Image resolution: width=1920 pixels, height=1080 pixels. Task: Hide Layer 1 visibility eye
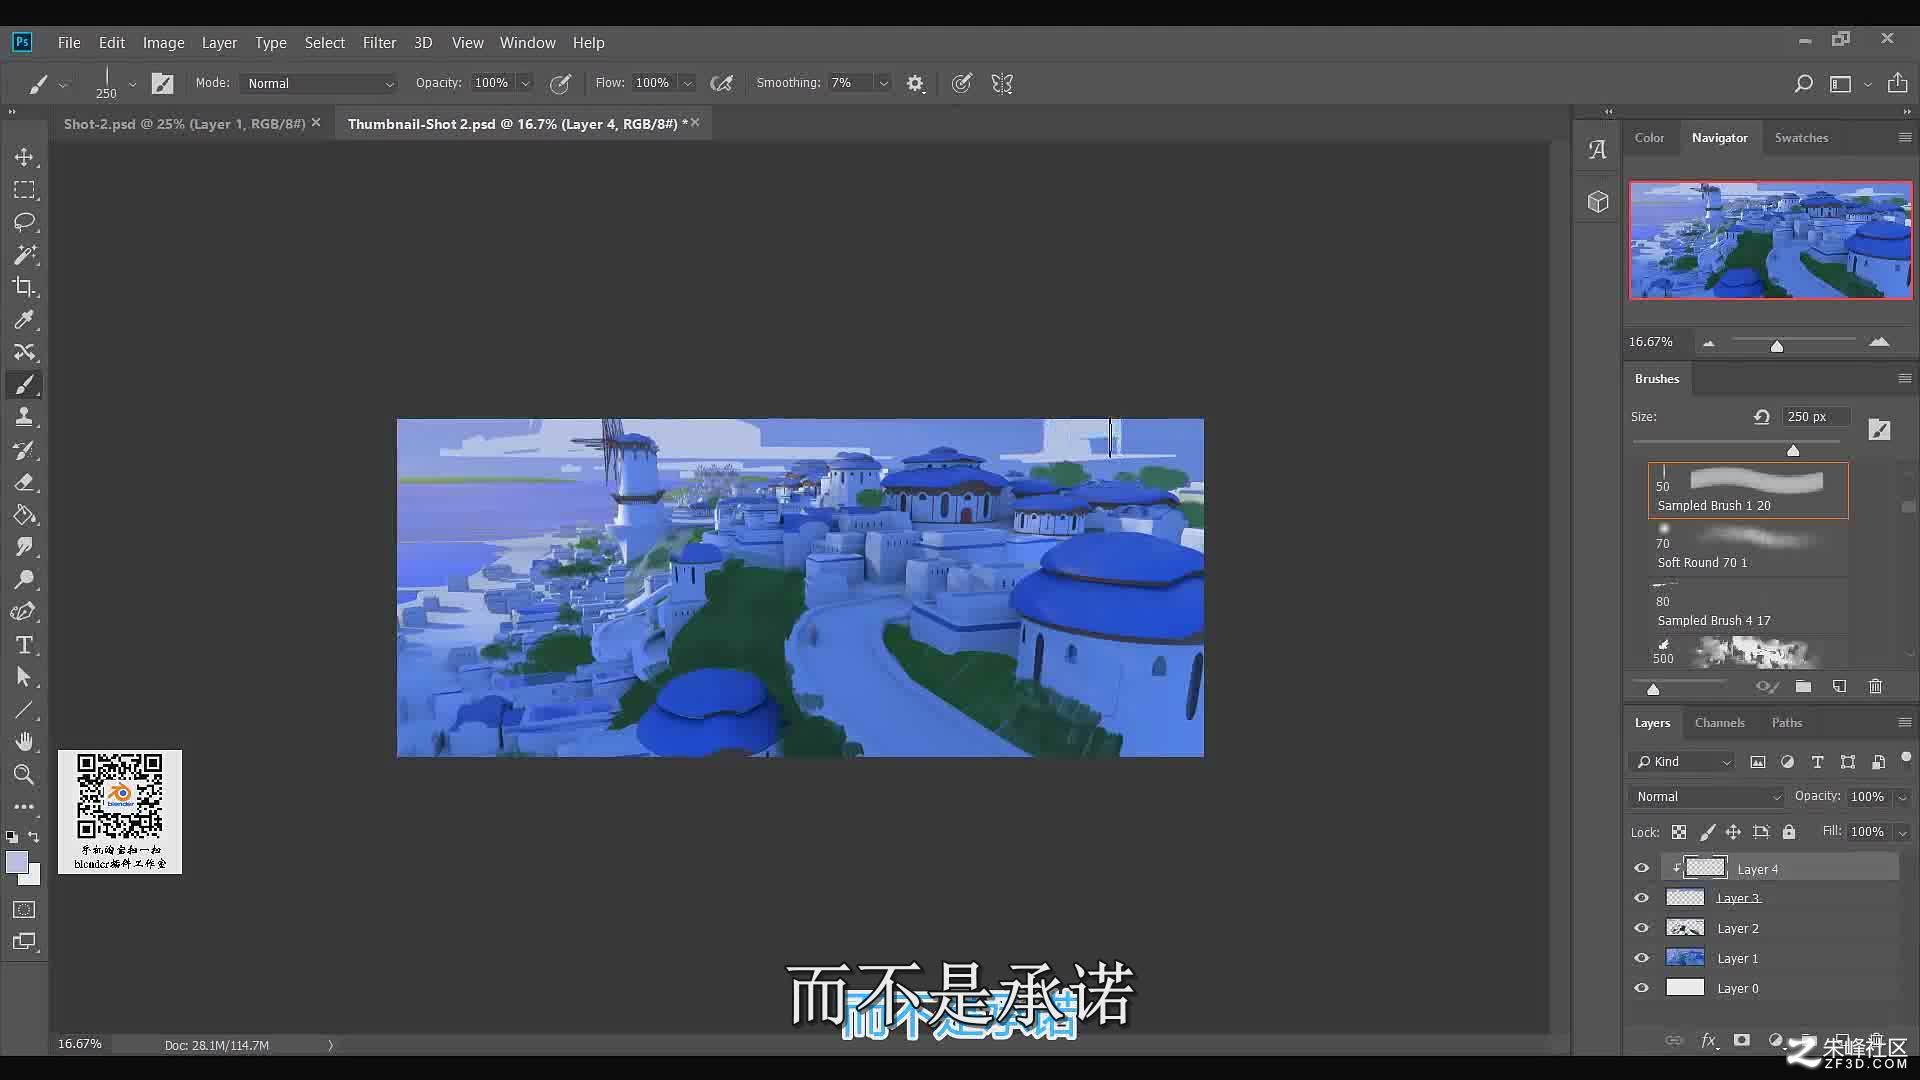pos(1641,958)
